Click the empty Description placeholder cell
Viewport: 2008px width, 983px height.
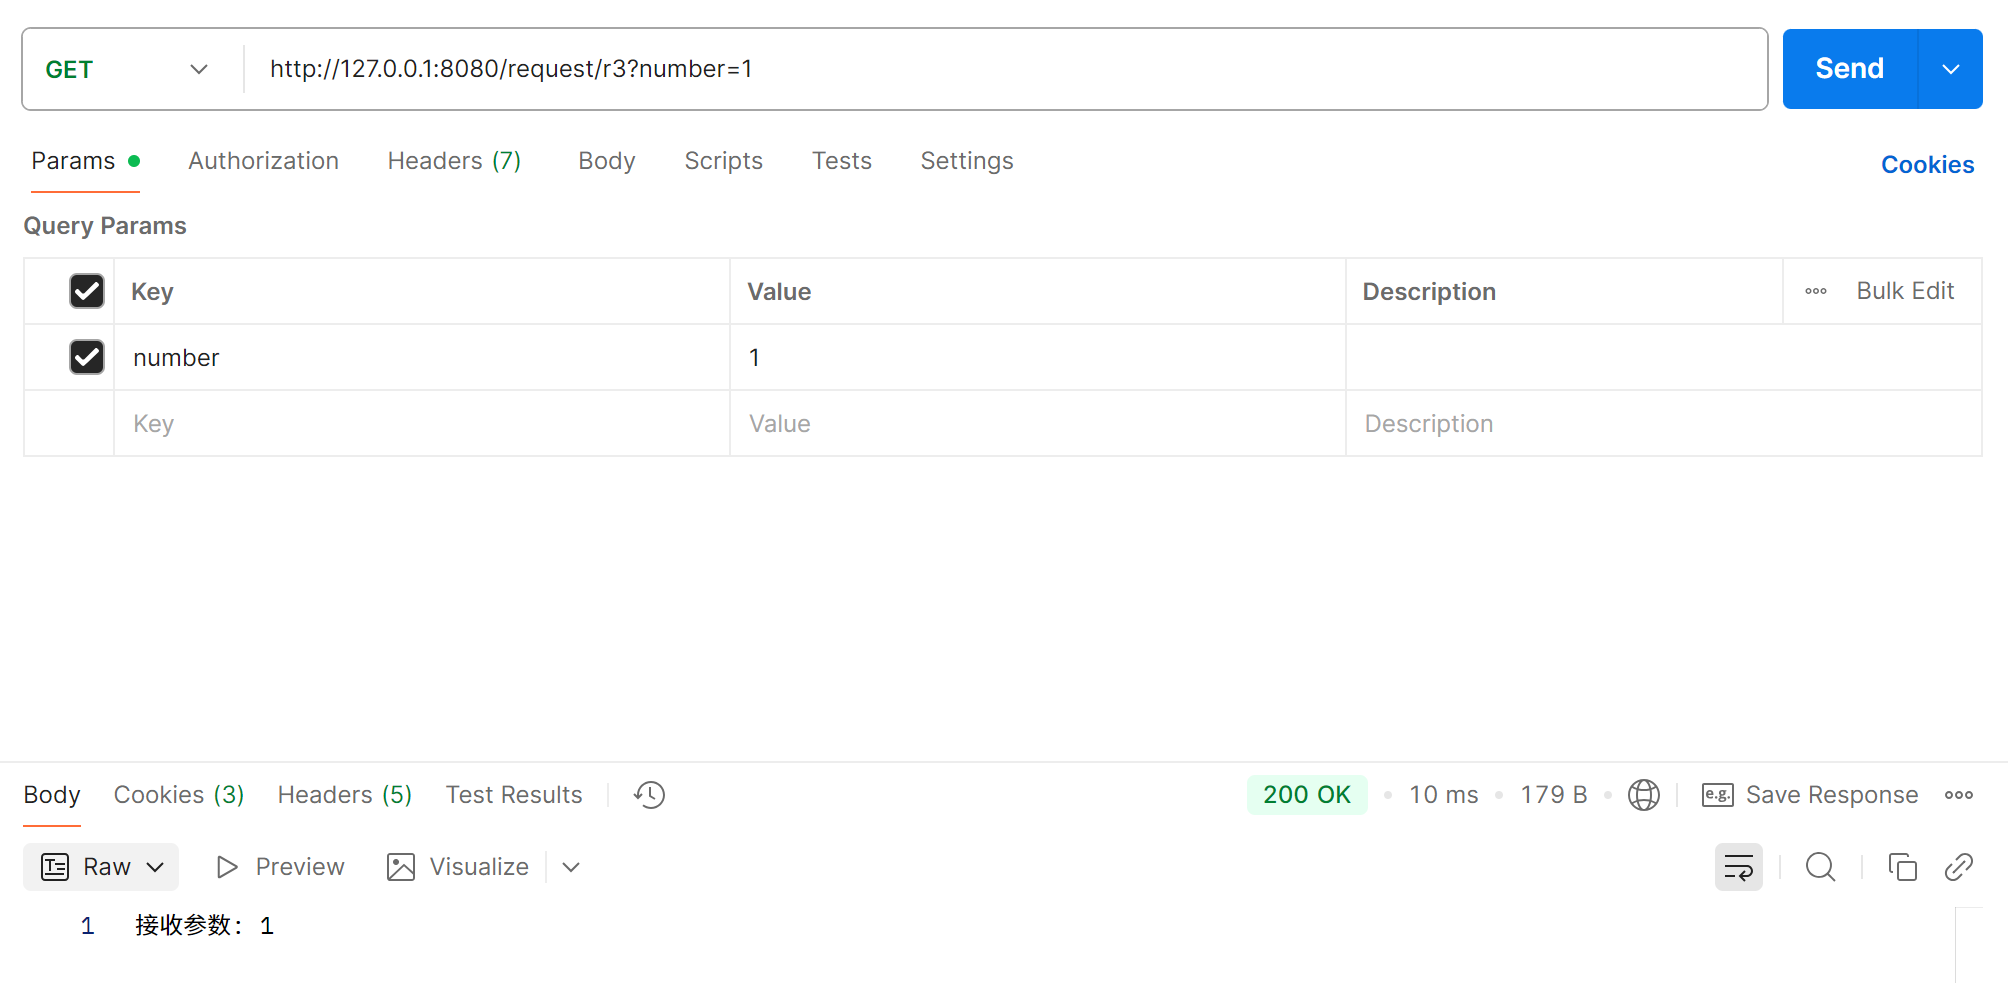1664,423
